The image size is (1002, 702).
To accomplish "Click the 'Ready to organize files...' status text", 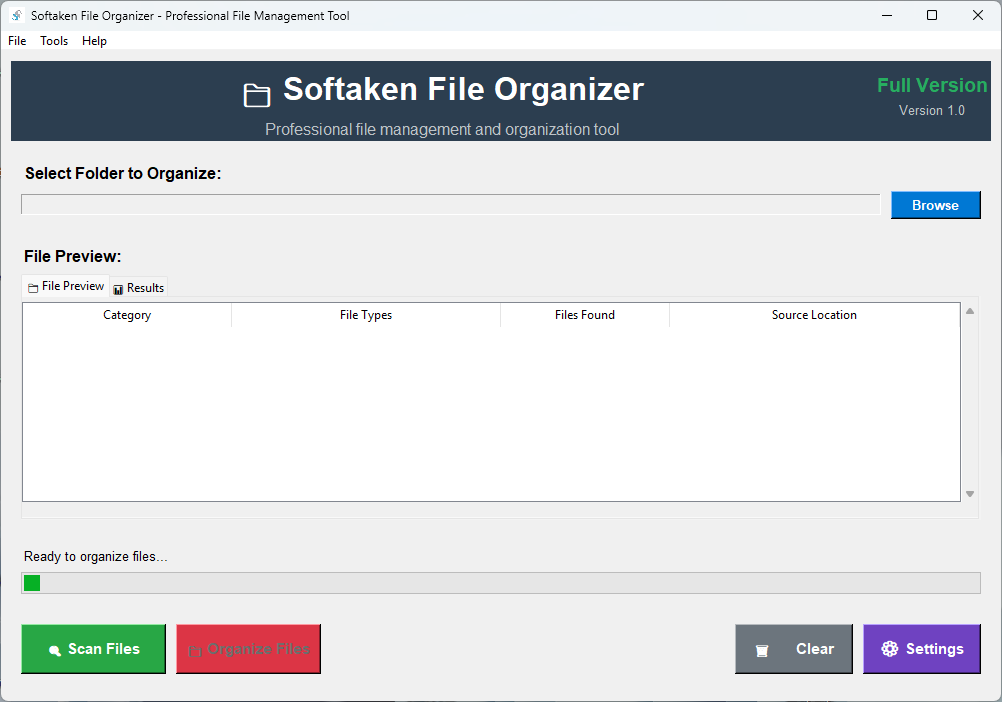I will pyautogui.click(x=96, y=556).
